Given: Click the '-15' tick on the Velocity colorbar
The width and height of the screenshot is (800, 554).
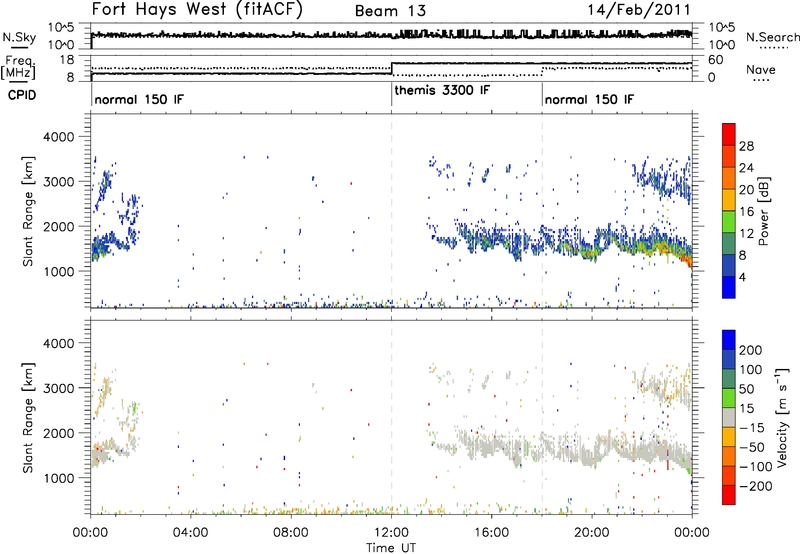Looking at the screenshot, I should 751,428.
